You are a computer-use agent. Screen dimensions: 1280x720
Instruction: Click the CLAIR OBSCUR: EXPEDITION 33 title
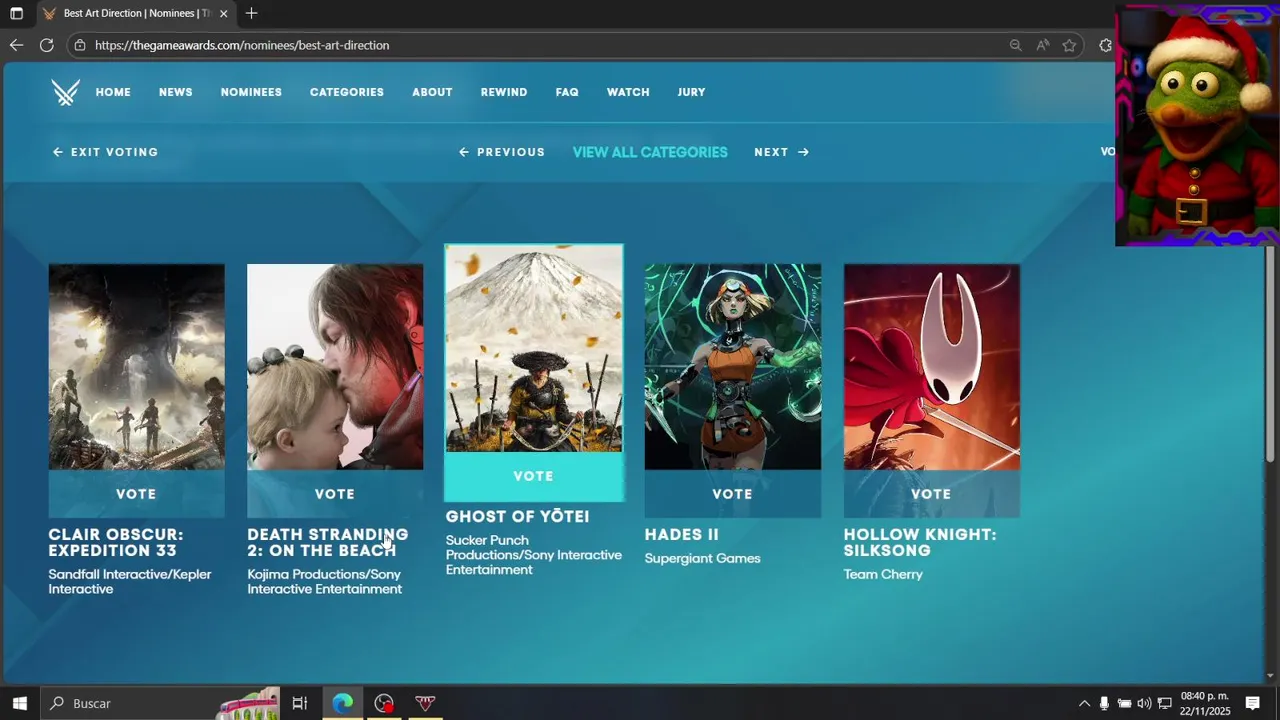pyautogui.click(x=116, y=543)
